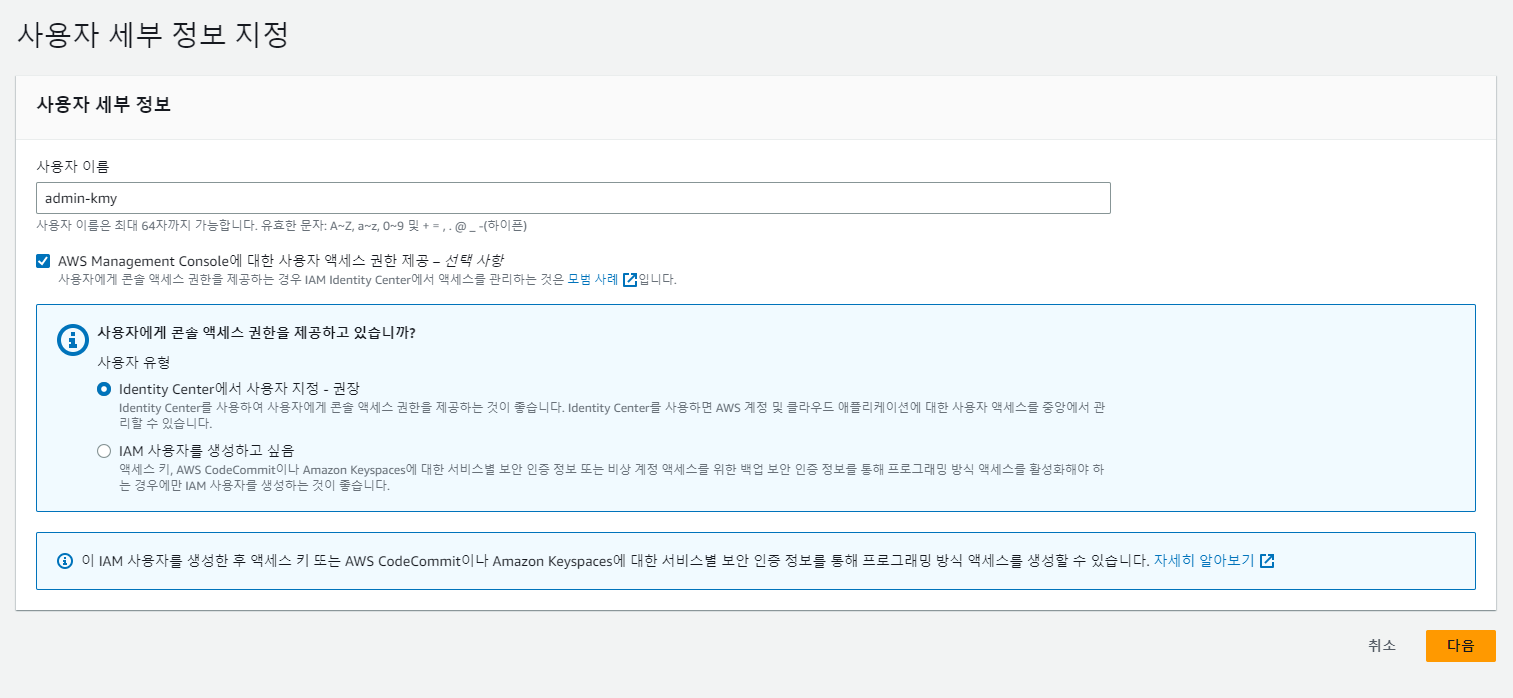Click 사용자에게 콘솔 액세스 권한을 제공하고 있습니까? heading

coord(256,333)
